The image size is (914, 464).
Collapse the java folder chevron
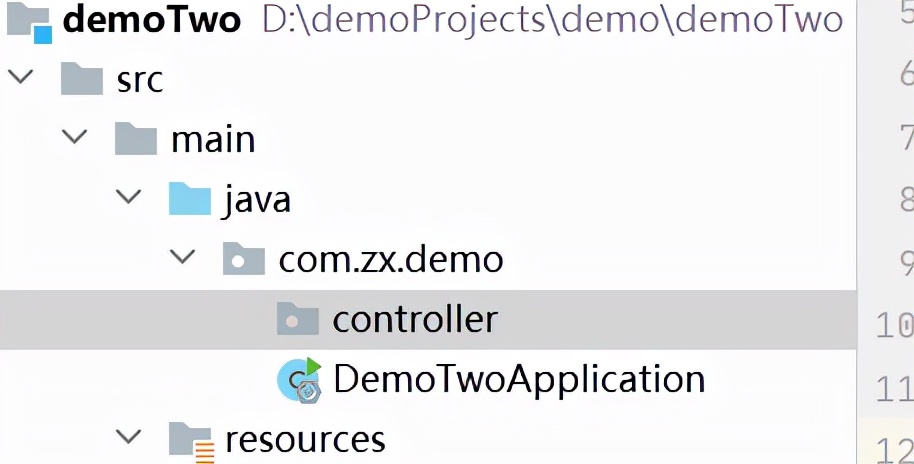[x=129, y=196]
